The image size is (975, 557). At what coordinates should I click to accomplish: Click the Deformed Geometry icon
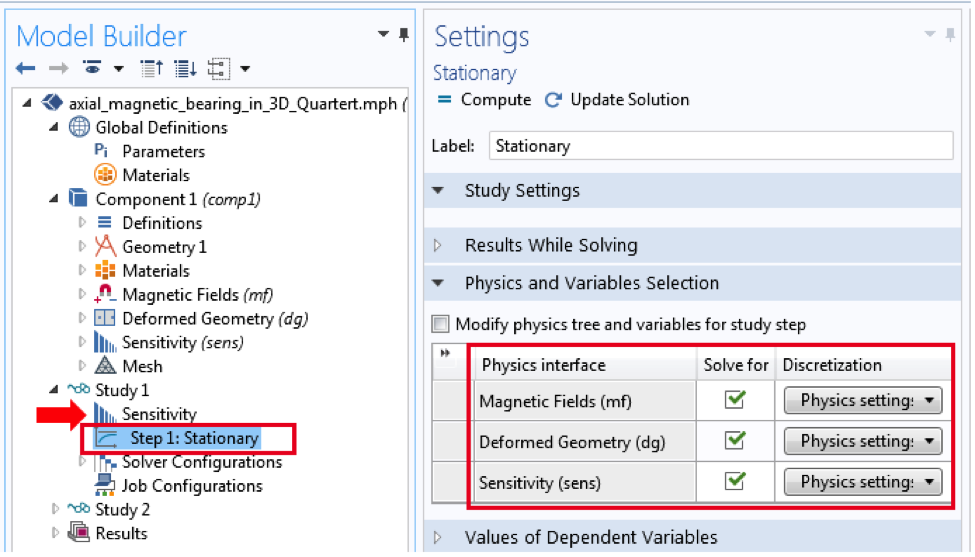[x=104, y=318]
